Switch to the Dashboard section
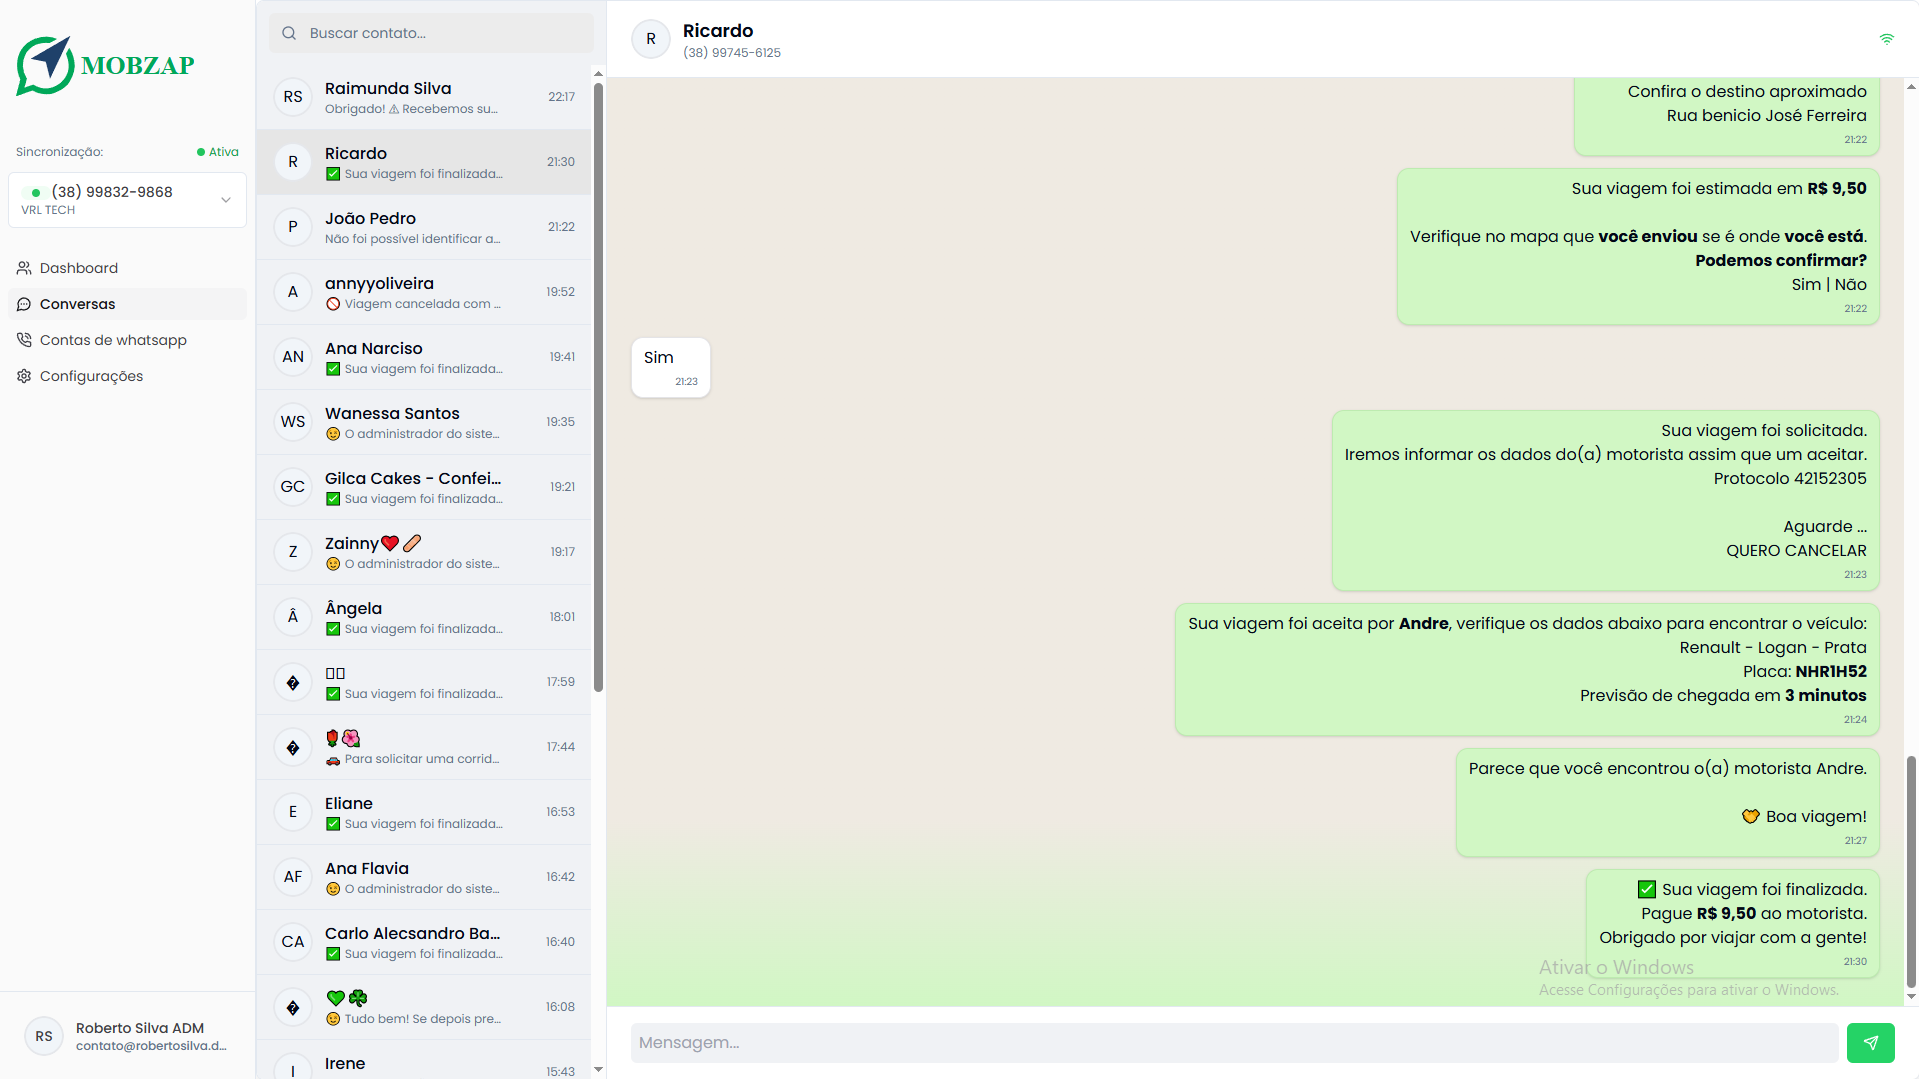 (x=78, y=268)
